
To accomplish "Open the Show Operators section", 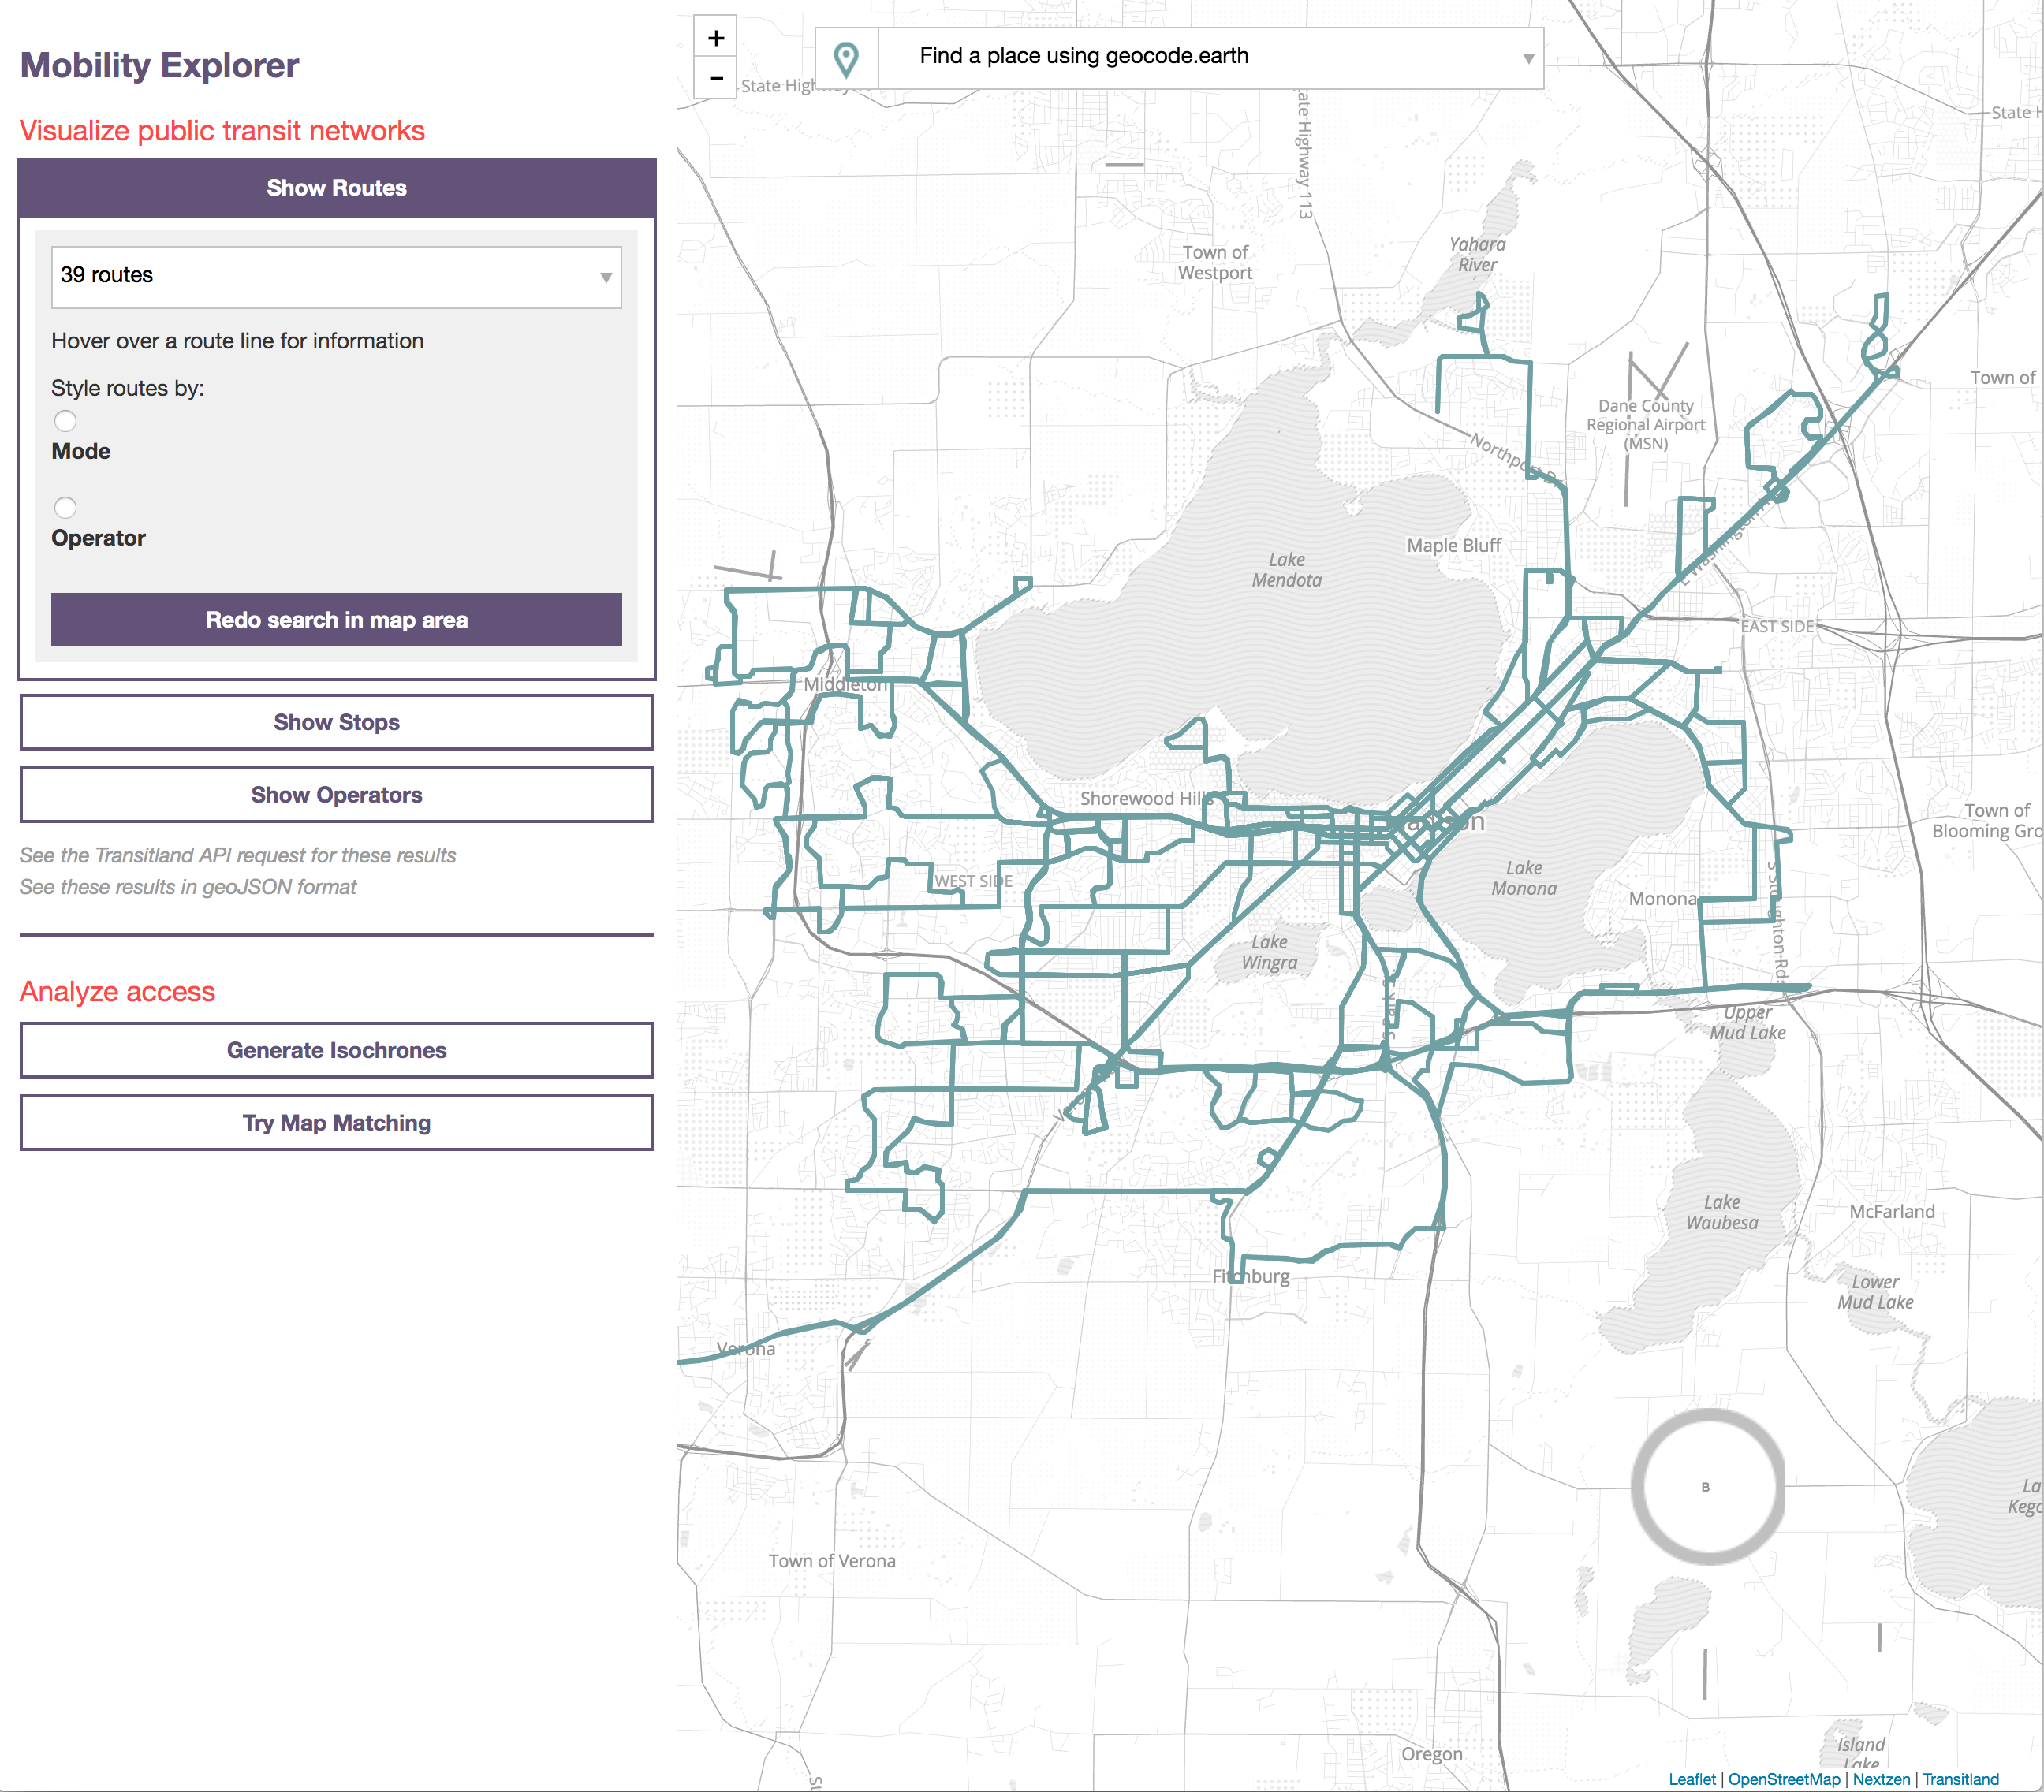I will [336, 795].
